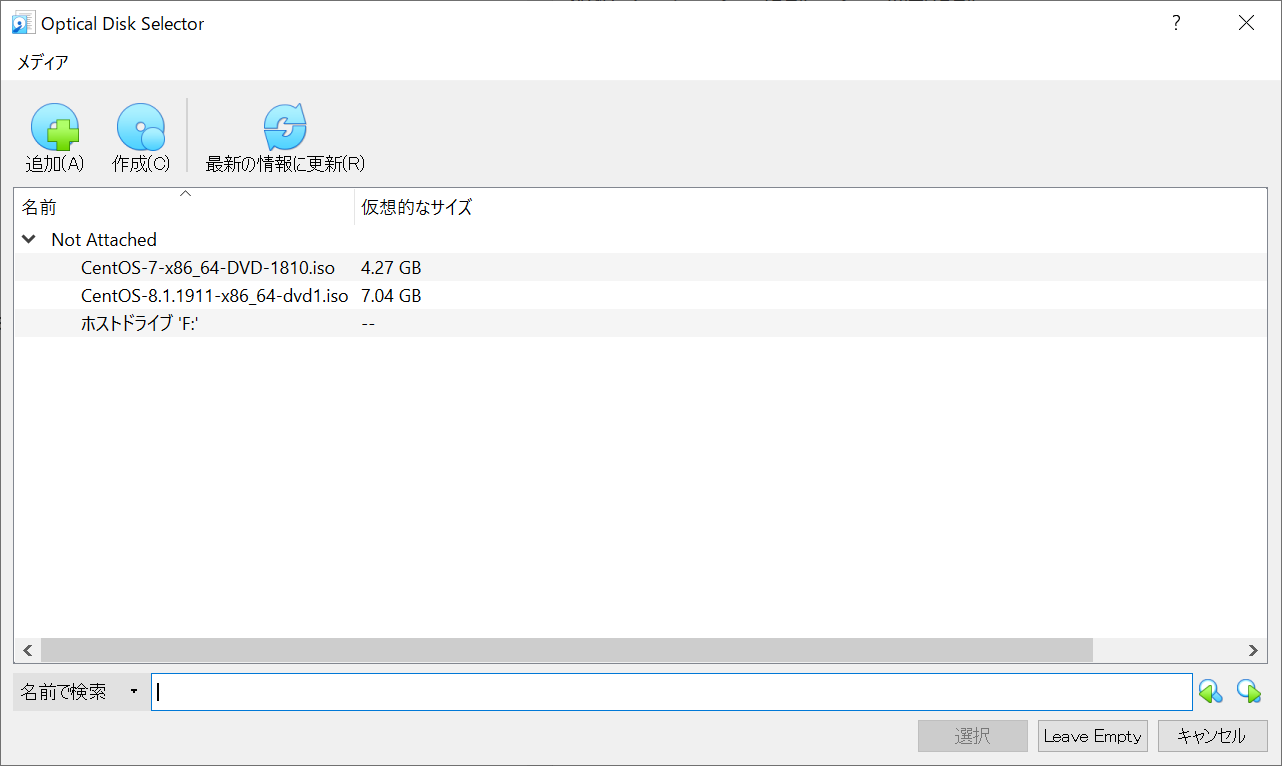This screenshot has height=766, width=1282.
Task: Collapse the Not Attached group
Action: pyautogui.click(x=29, y=240)
